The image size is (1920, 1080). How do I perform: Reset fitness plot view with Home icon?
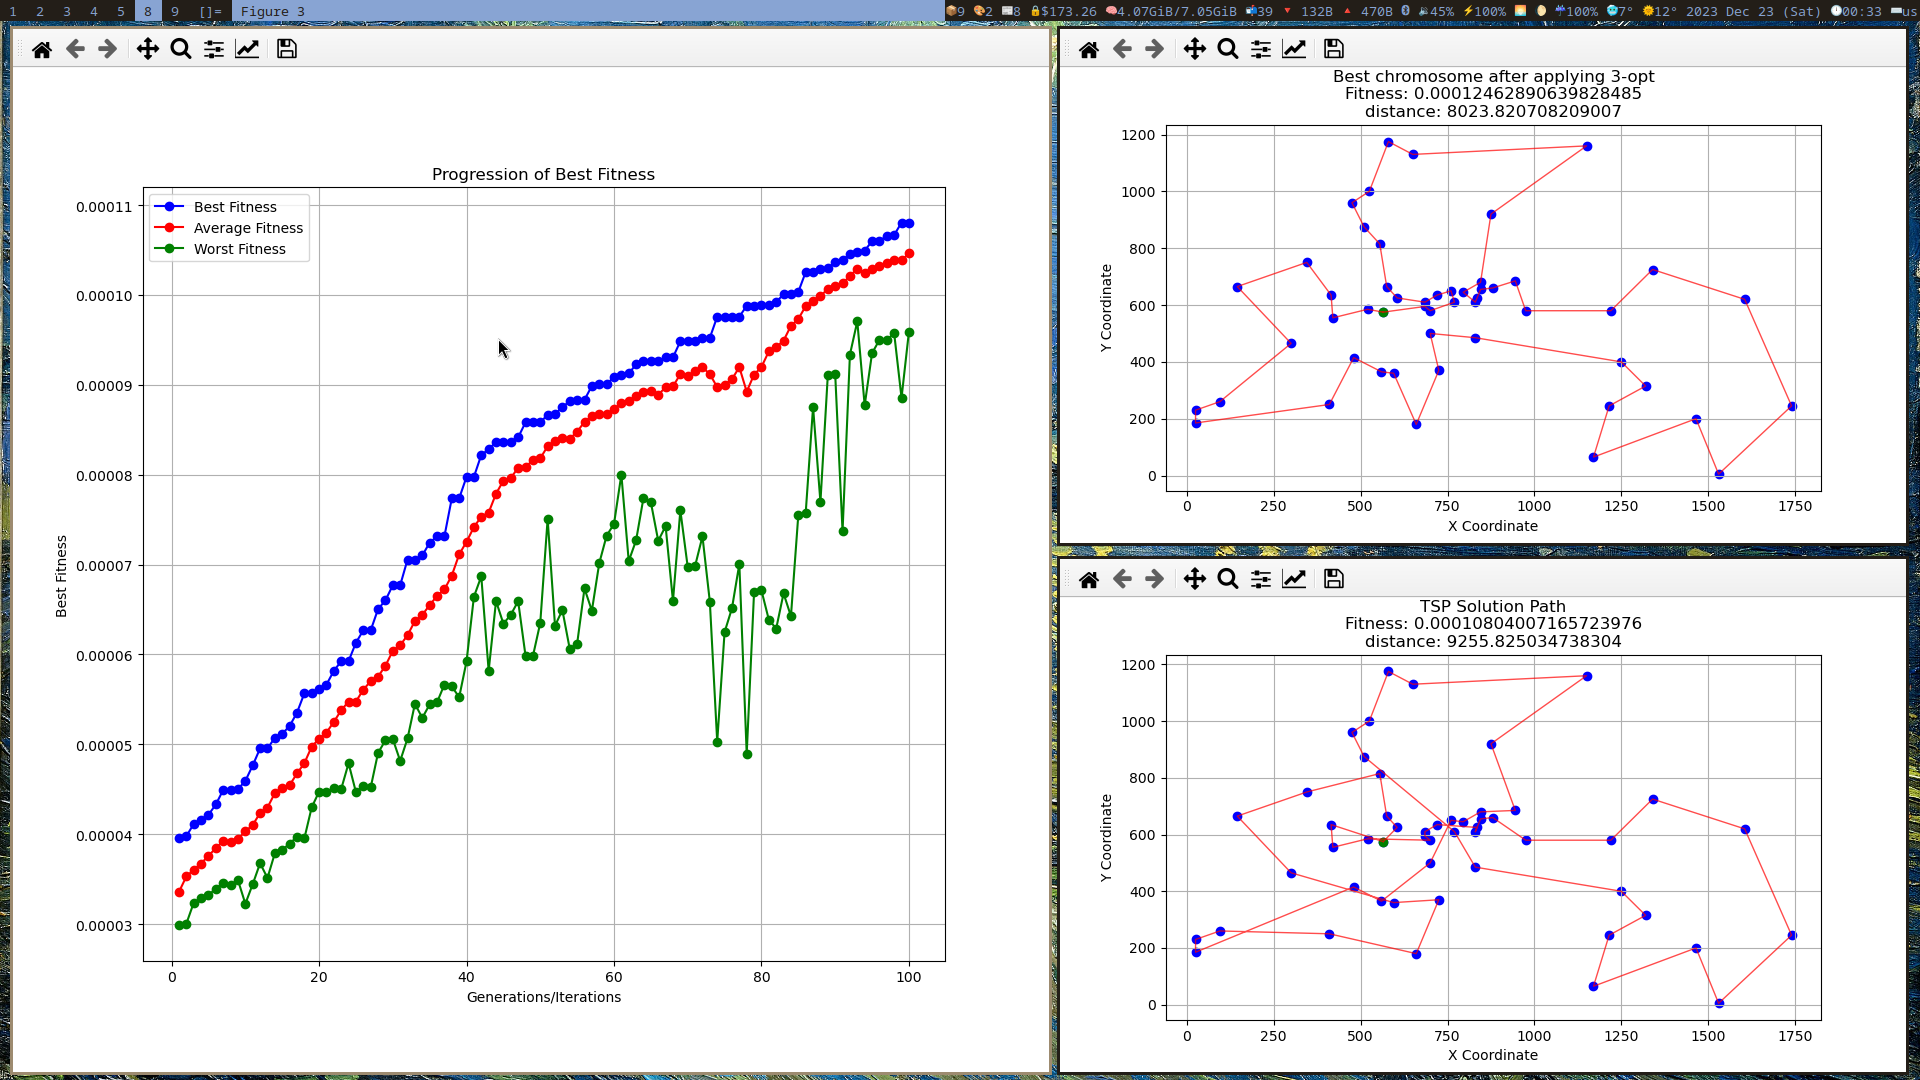pos(42,49)
